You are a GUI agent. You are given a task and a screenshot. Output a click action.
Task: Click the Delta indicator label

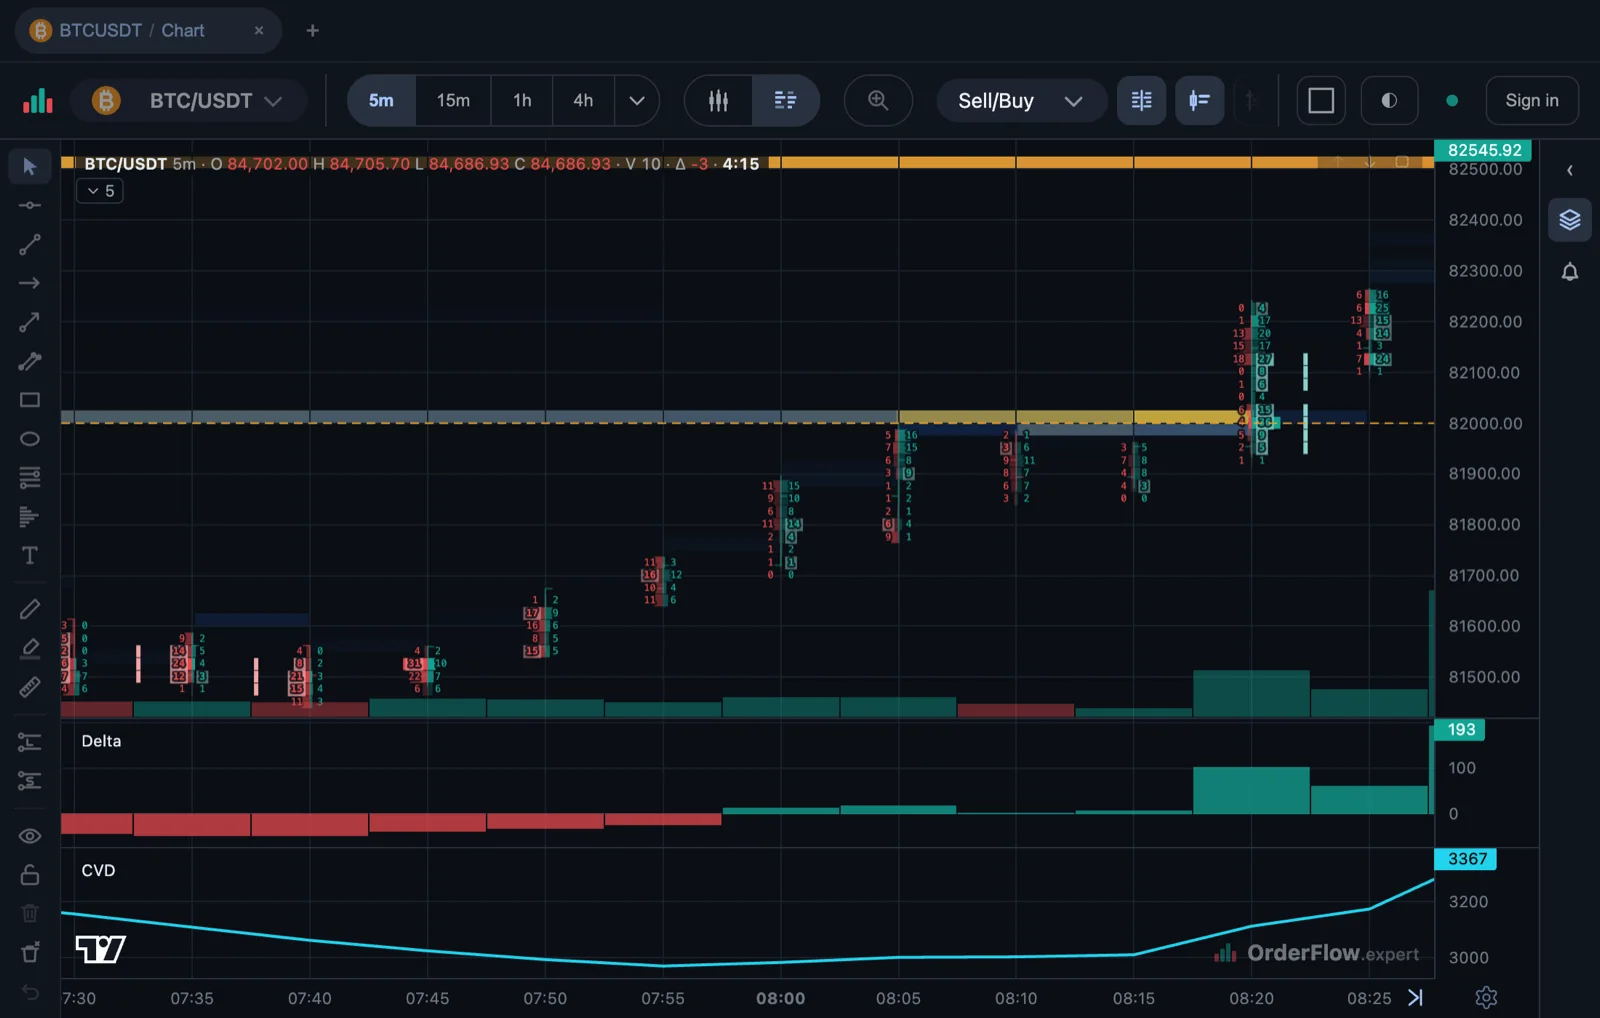(x=101, y=741)
